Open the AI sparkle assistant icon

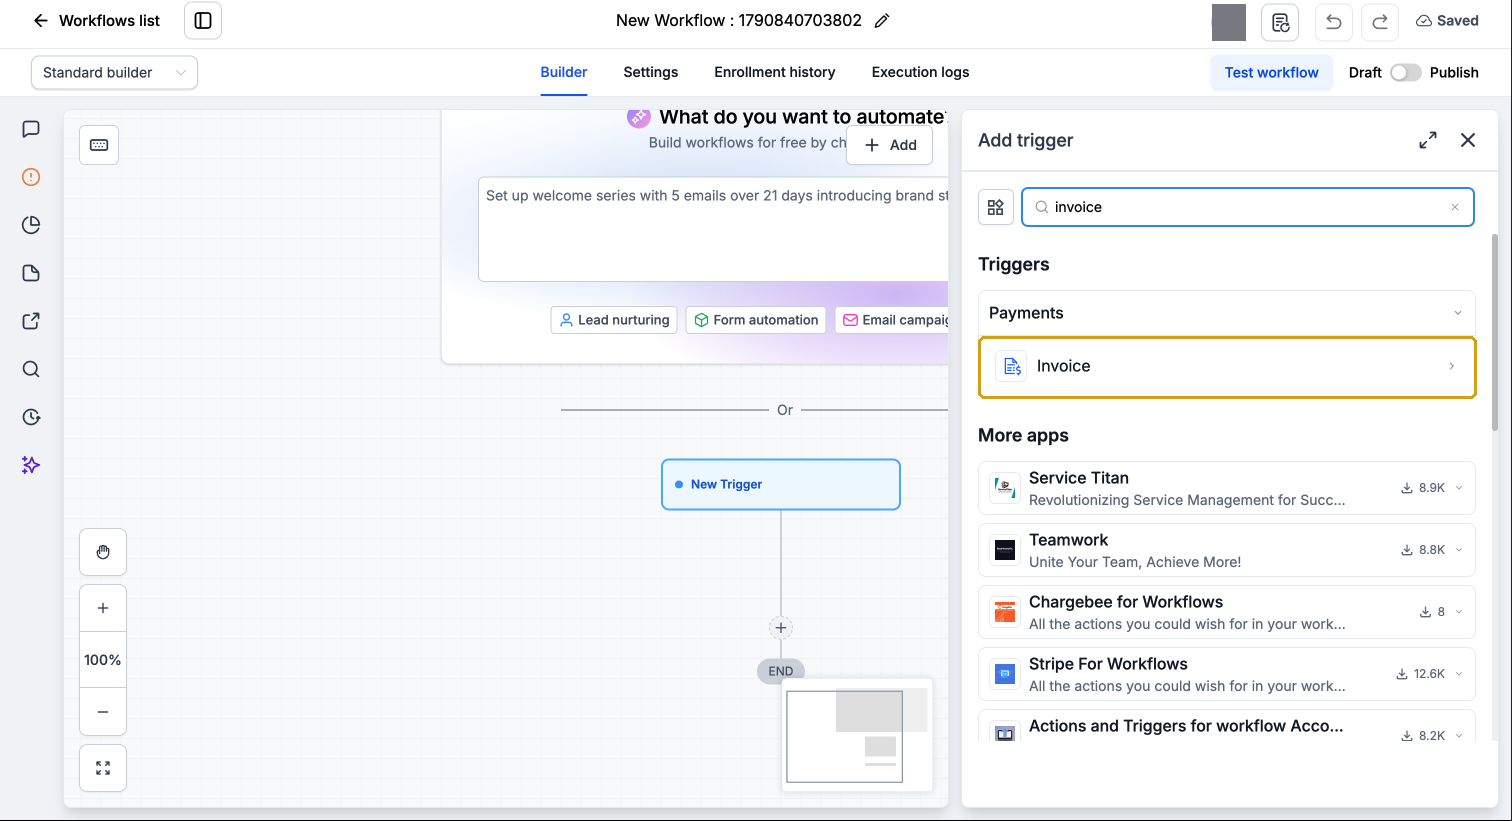[x=31, y=465]
